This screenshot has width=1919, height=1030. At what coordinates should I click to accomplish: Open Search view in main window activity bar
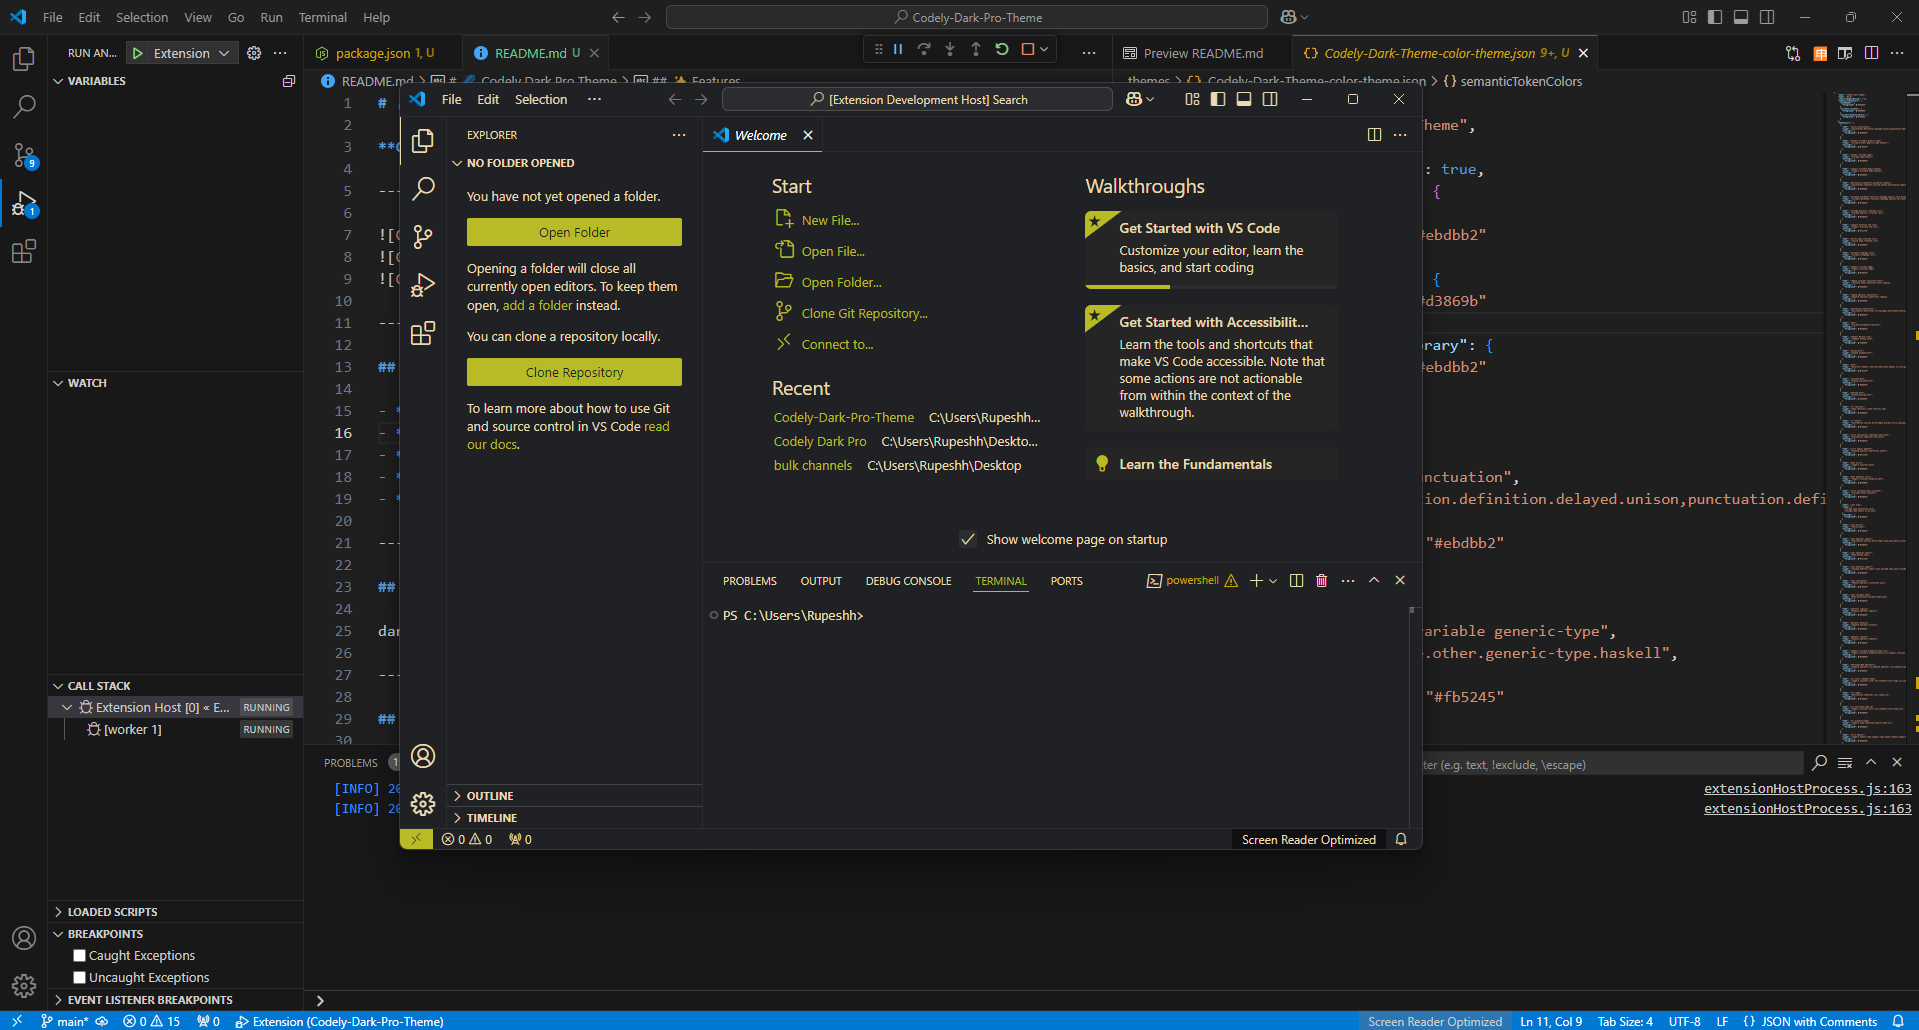click(x=24, y=107)
